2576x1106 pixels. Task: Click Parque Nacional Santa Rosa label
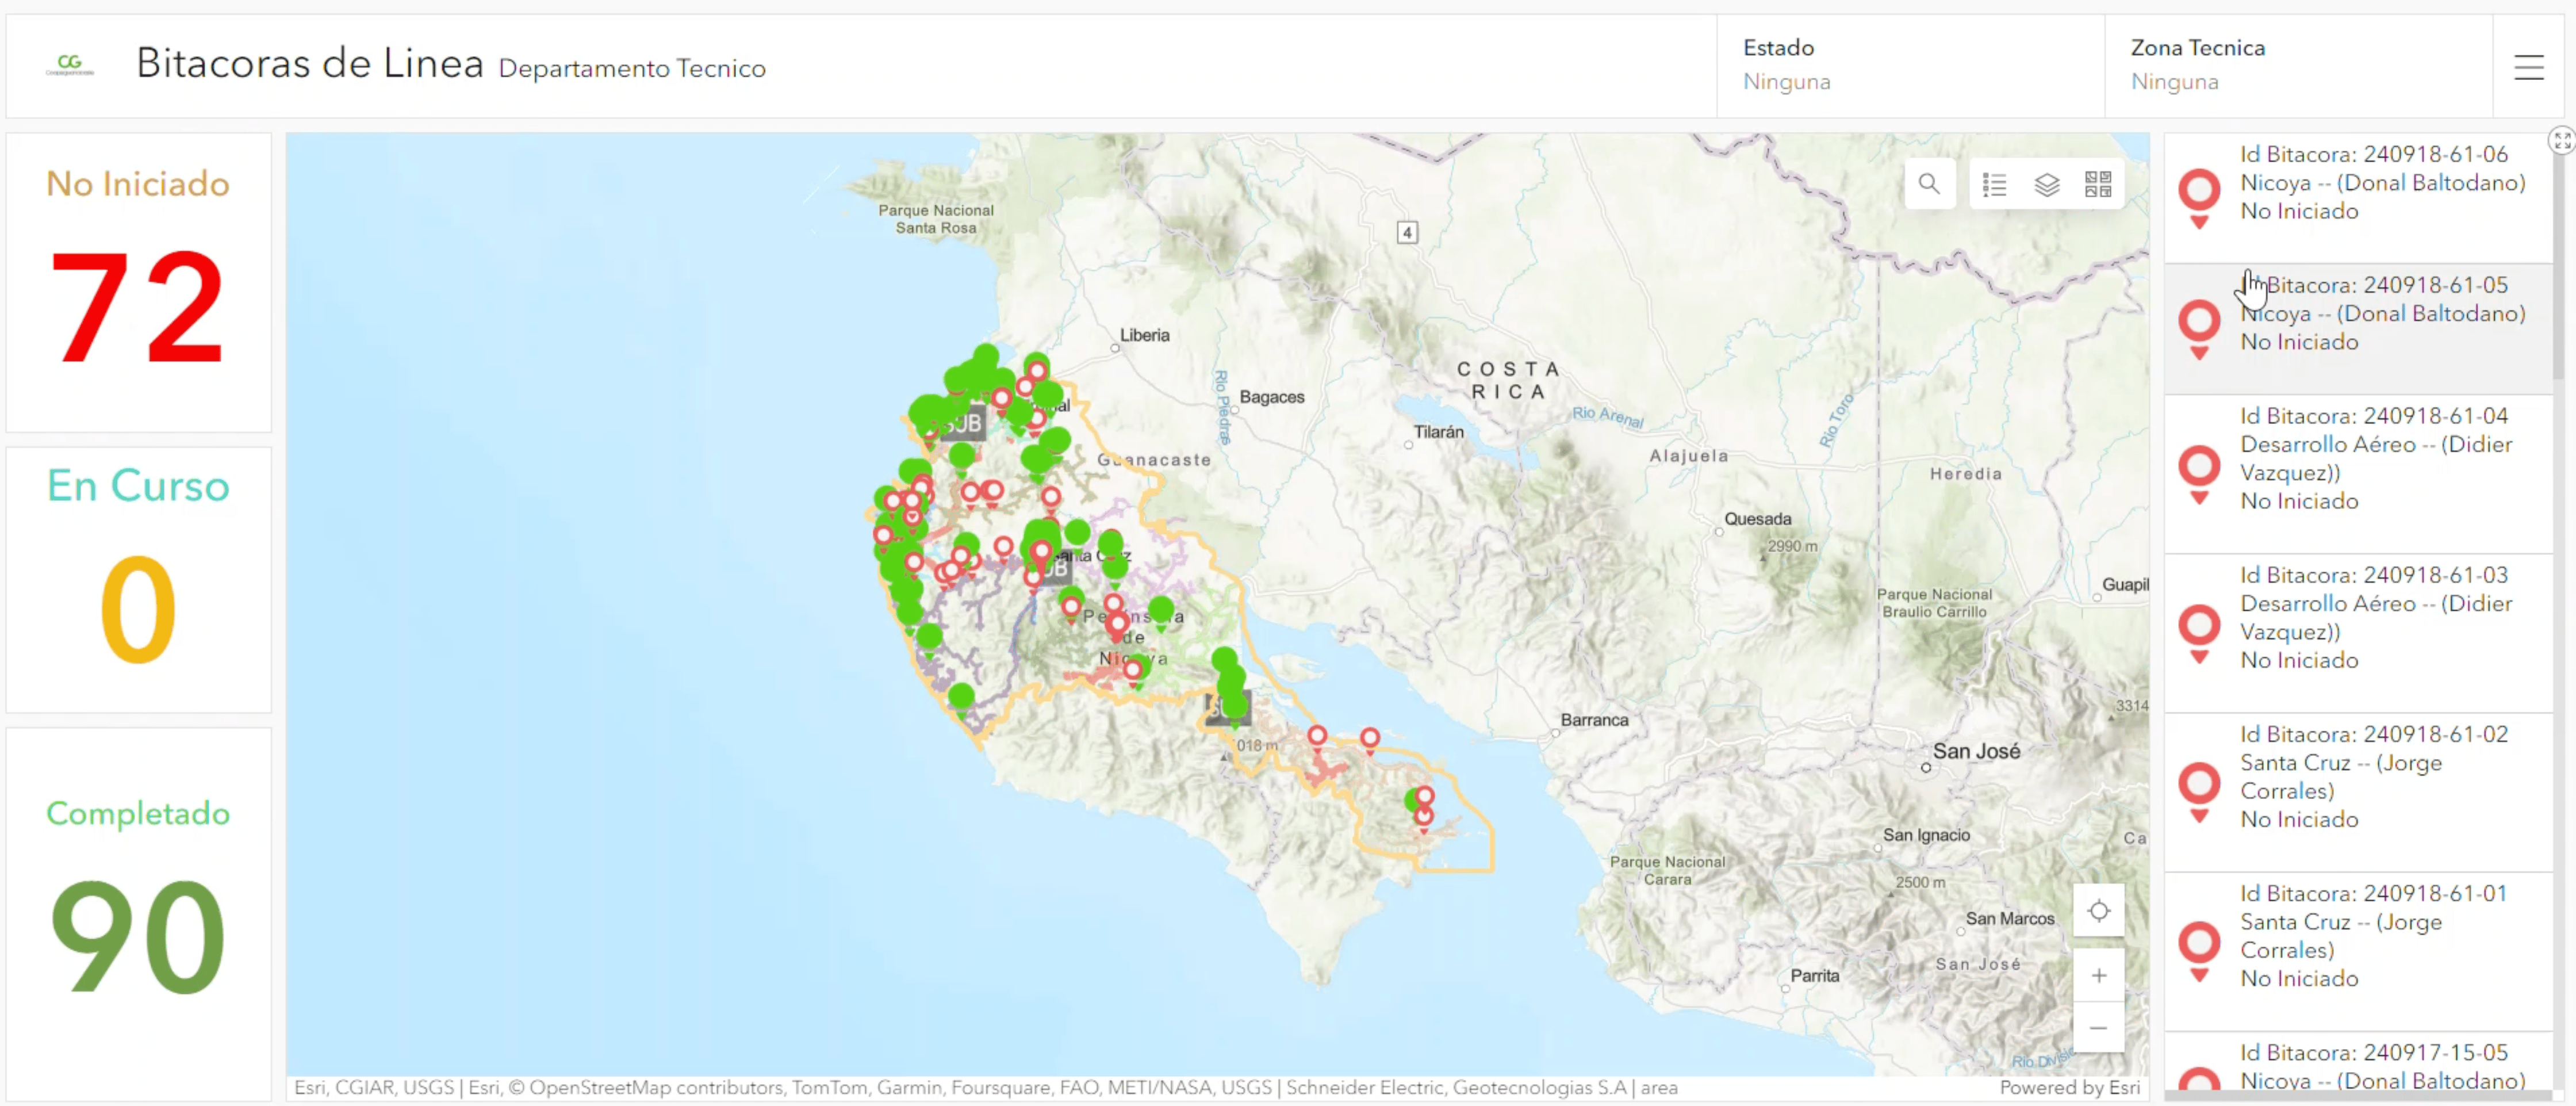[935, 219]
